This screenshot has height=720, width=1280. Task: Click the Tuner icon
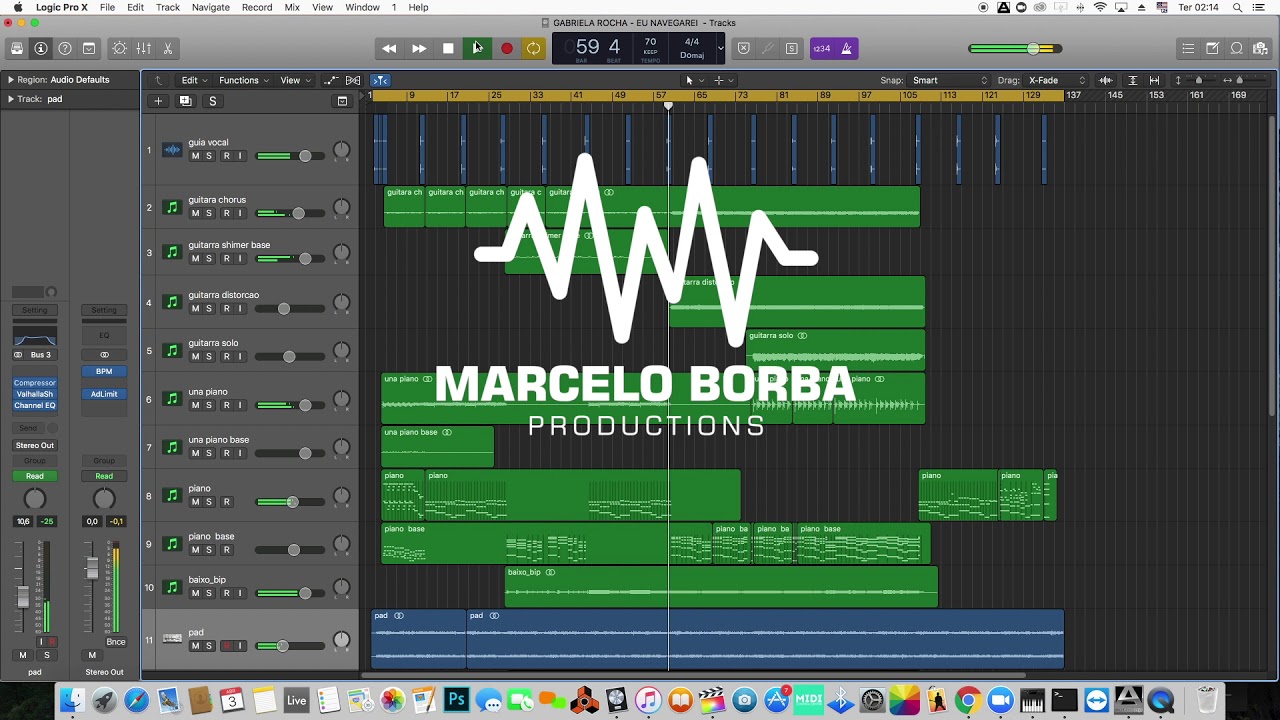tap(767, 48)
